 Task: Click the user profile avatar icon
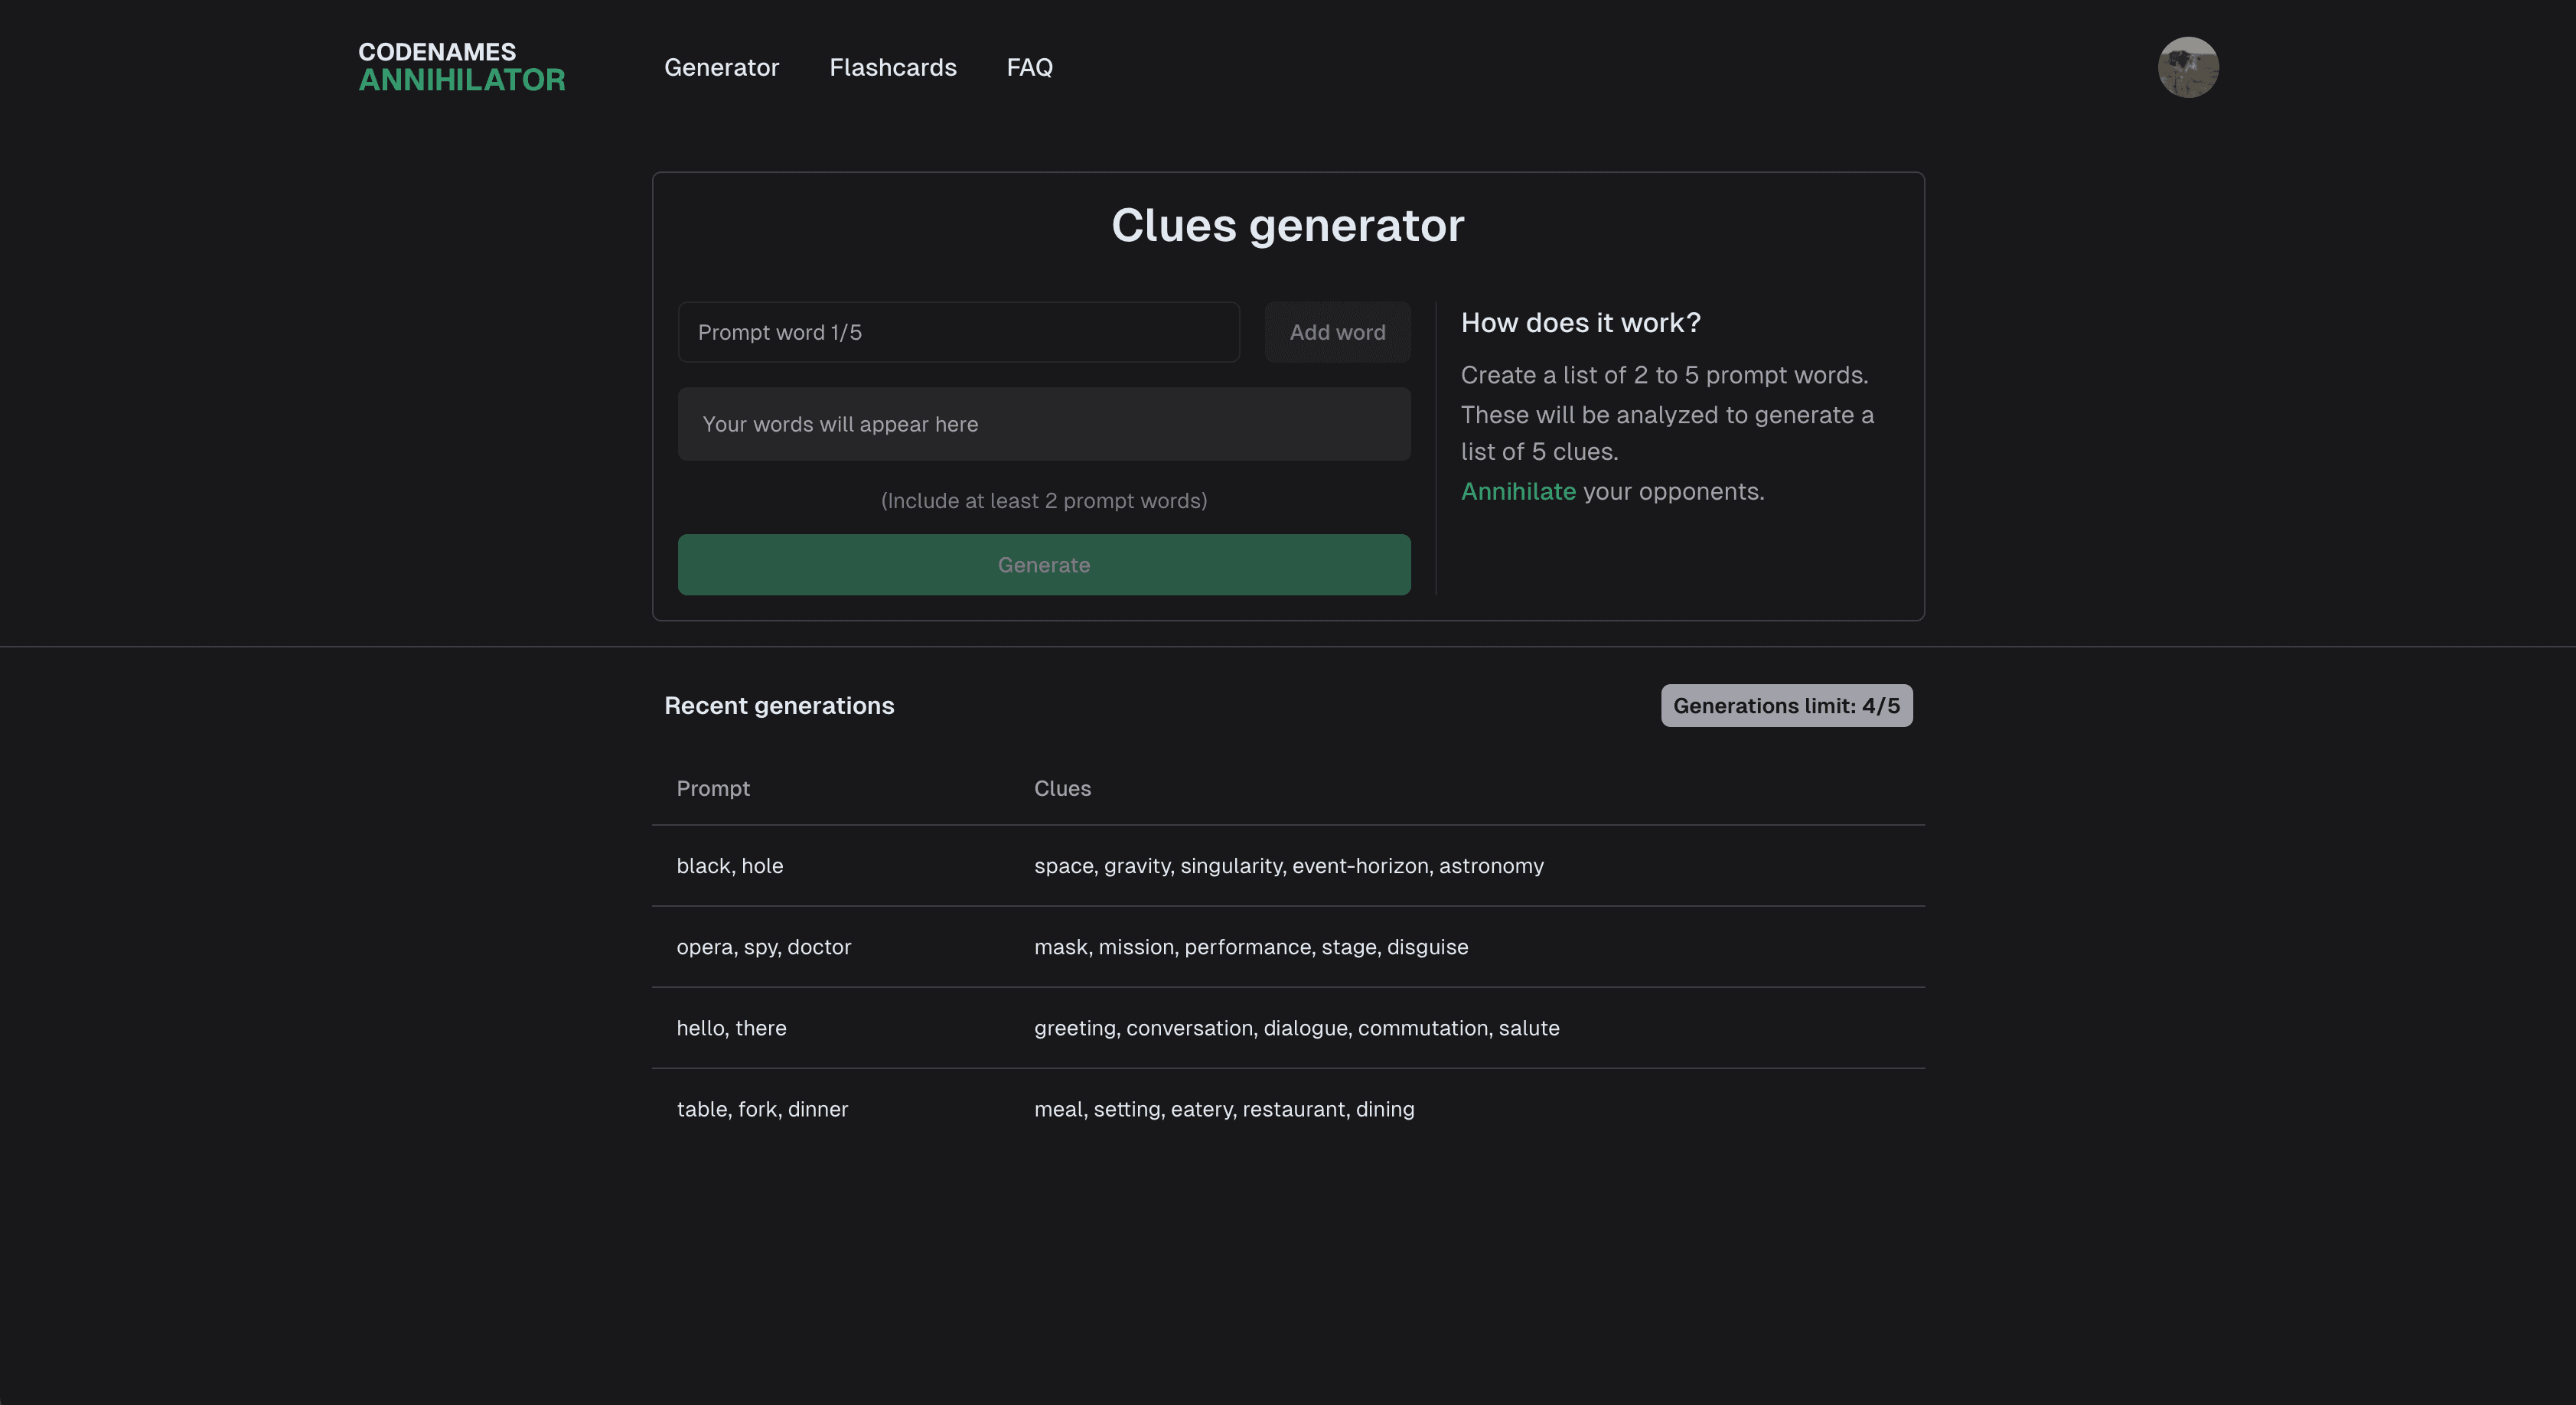[x=2189, y=66]
